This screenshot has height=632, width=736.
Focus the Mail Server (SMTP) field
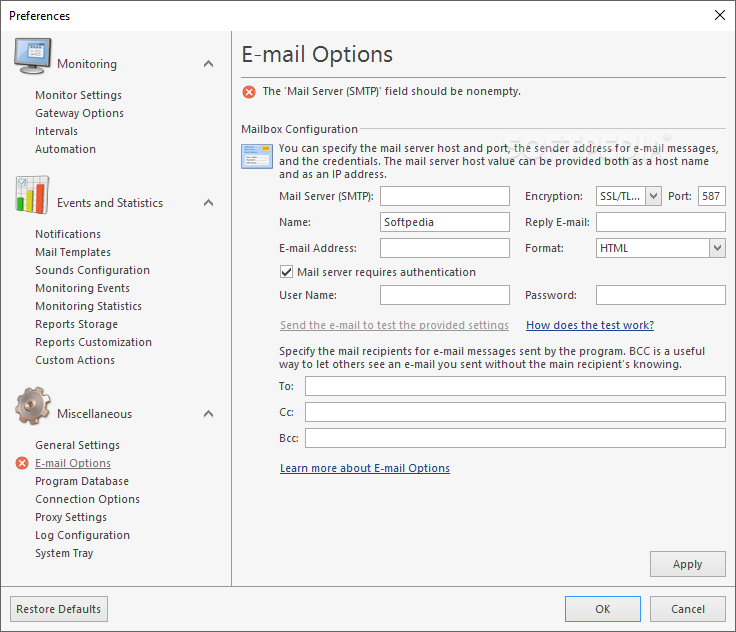[445, 196]
